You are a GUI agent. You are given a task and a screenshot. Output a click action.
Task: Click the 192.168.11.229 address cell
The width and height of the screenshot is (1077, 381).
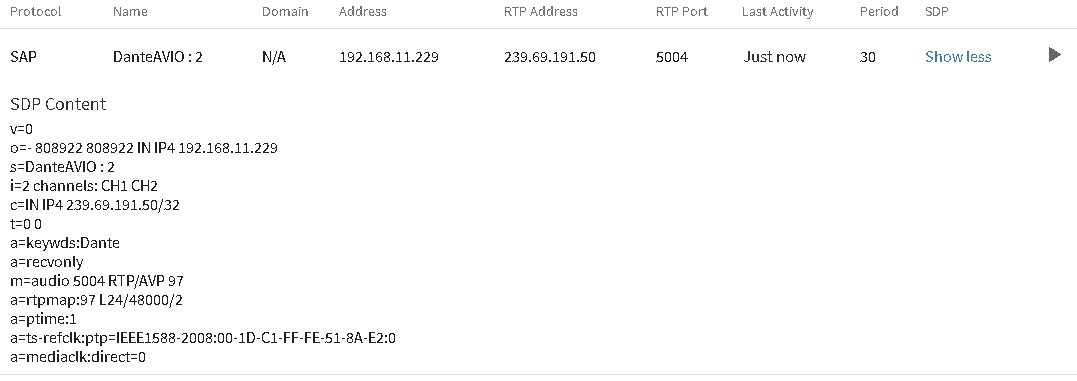[389, 57]
